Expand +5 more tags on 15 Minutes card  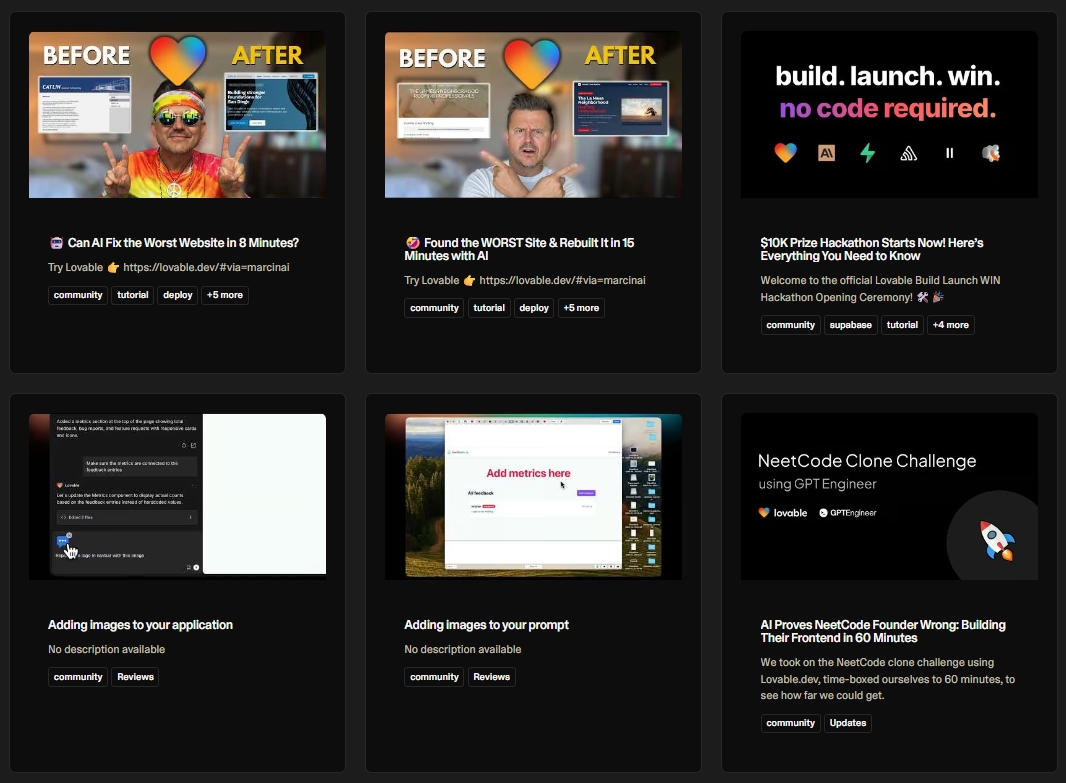[581, 308]
